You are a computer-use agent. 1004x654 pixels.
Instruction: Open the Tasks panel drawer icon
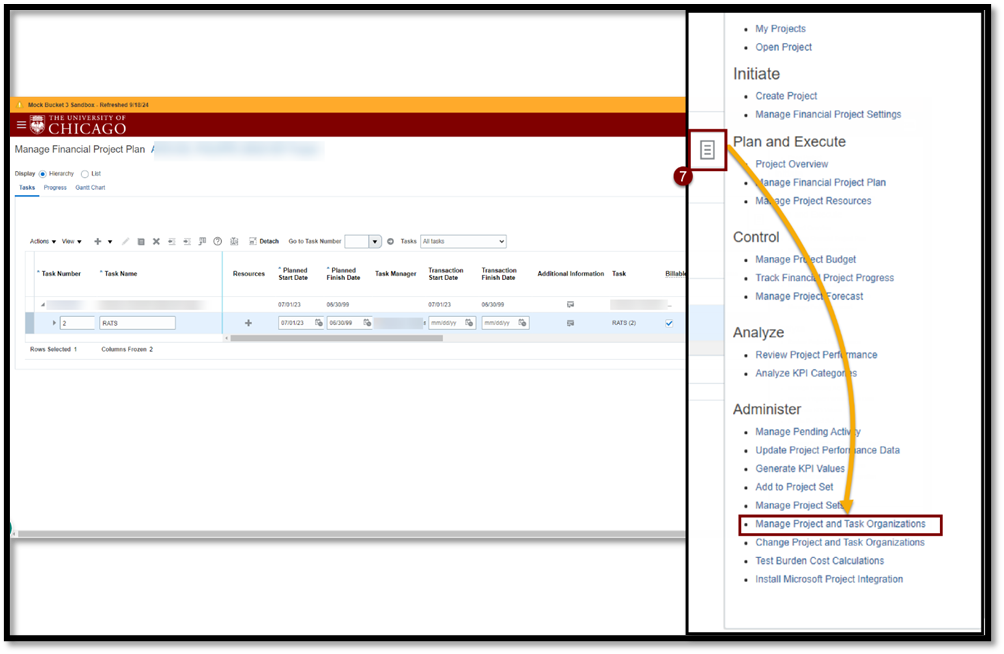click(707, 150)
